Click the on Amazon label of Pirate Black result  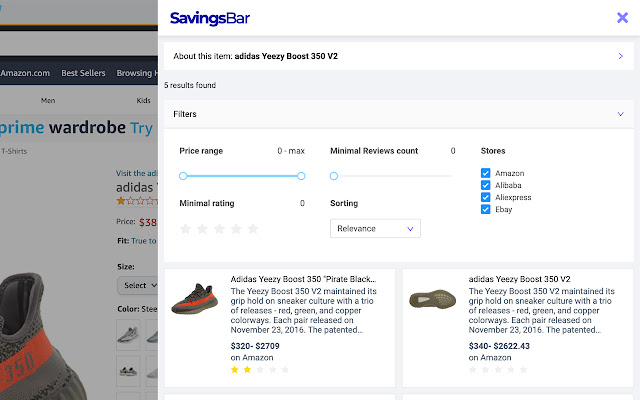tap(252, 358)
